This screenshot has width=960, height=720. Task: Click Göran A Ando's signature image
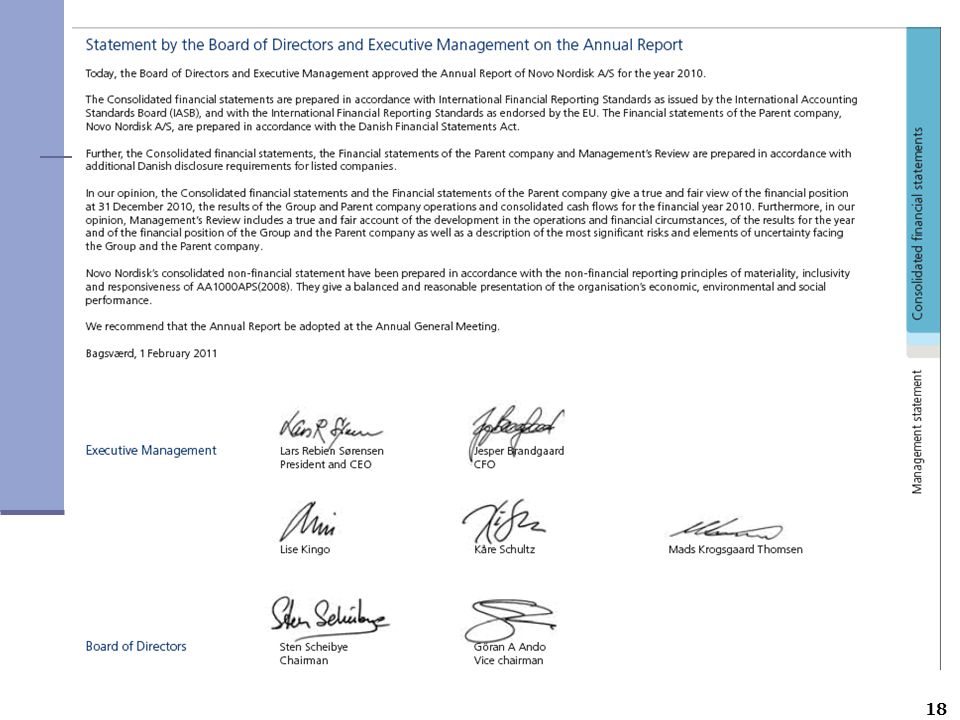(x=510, y=620)
